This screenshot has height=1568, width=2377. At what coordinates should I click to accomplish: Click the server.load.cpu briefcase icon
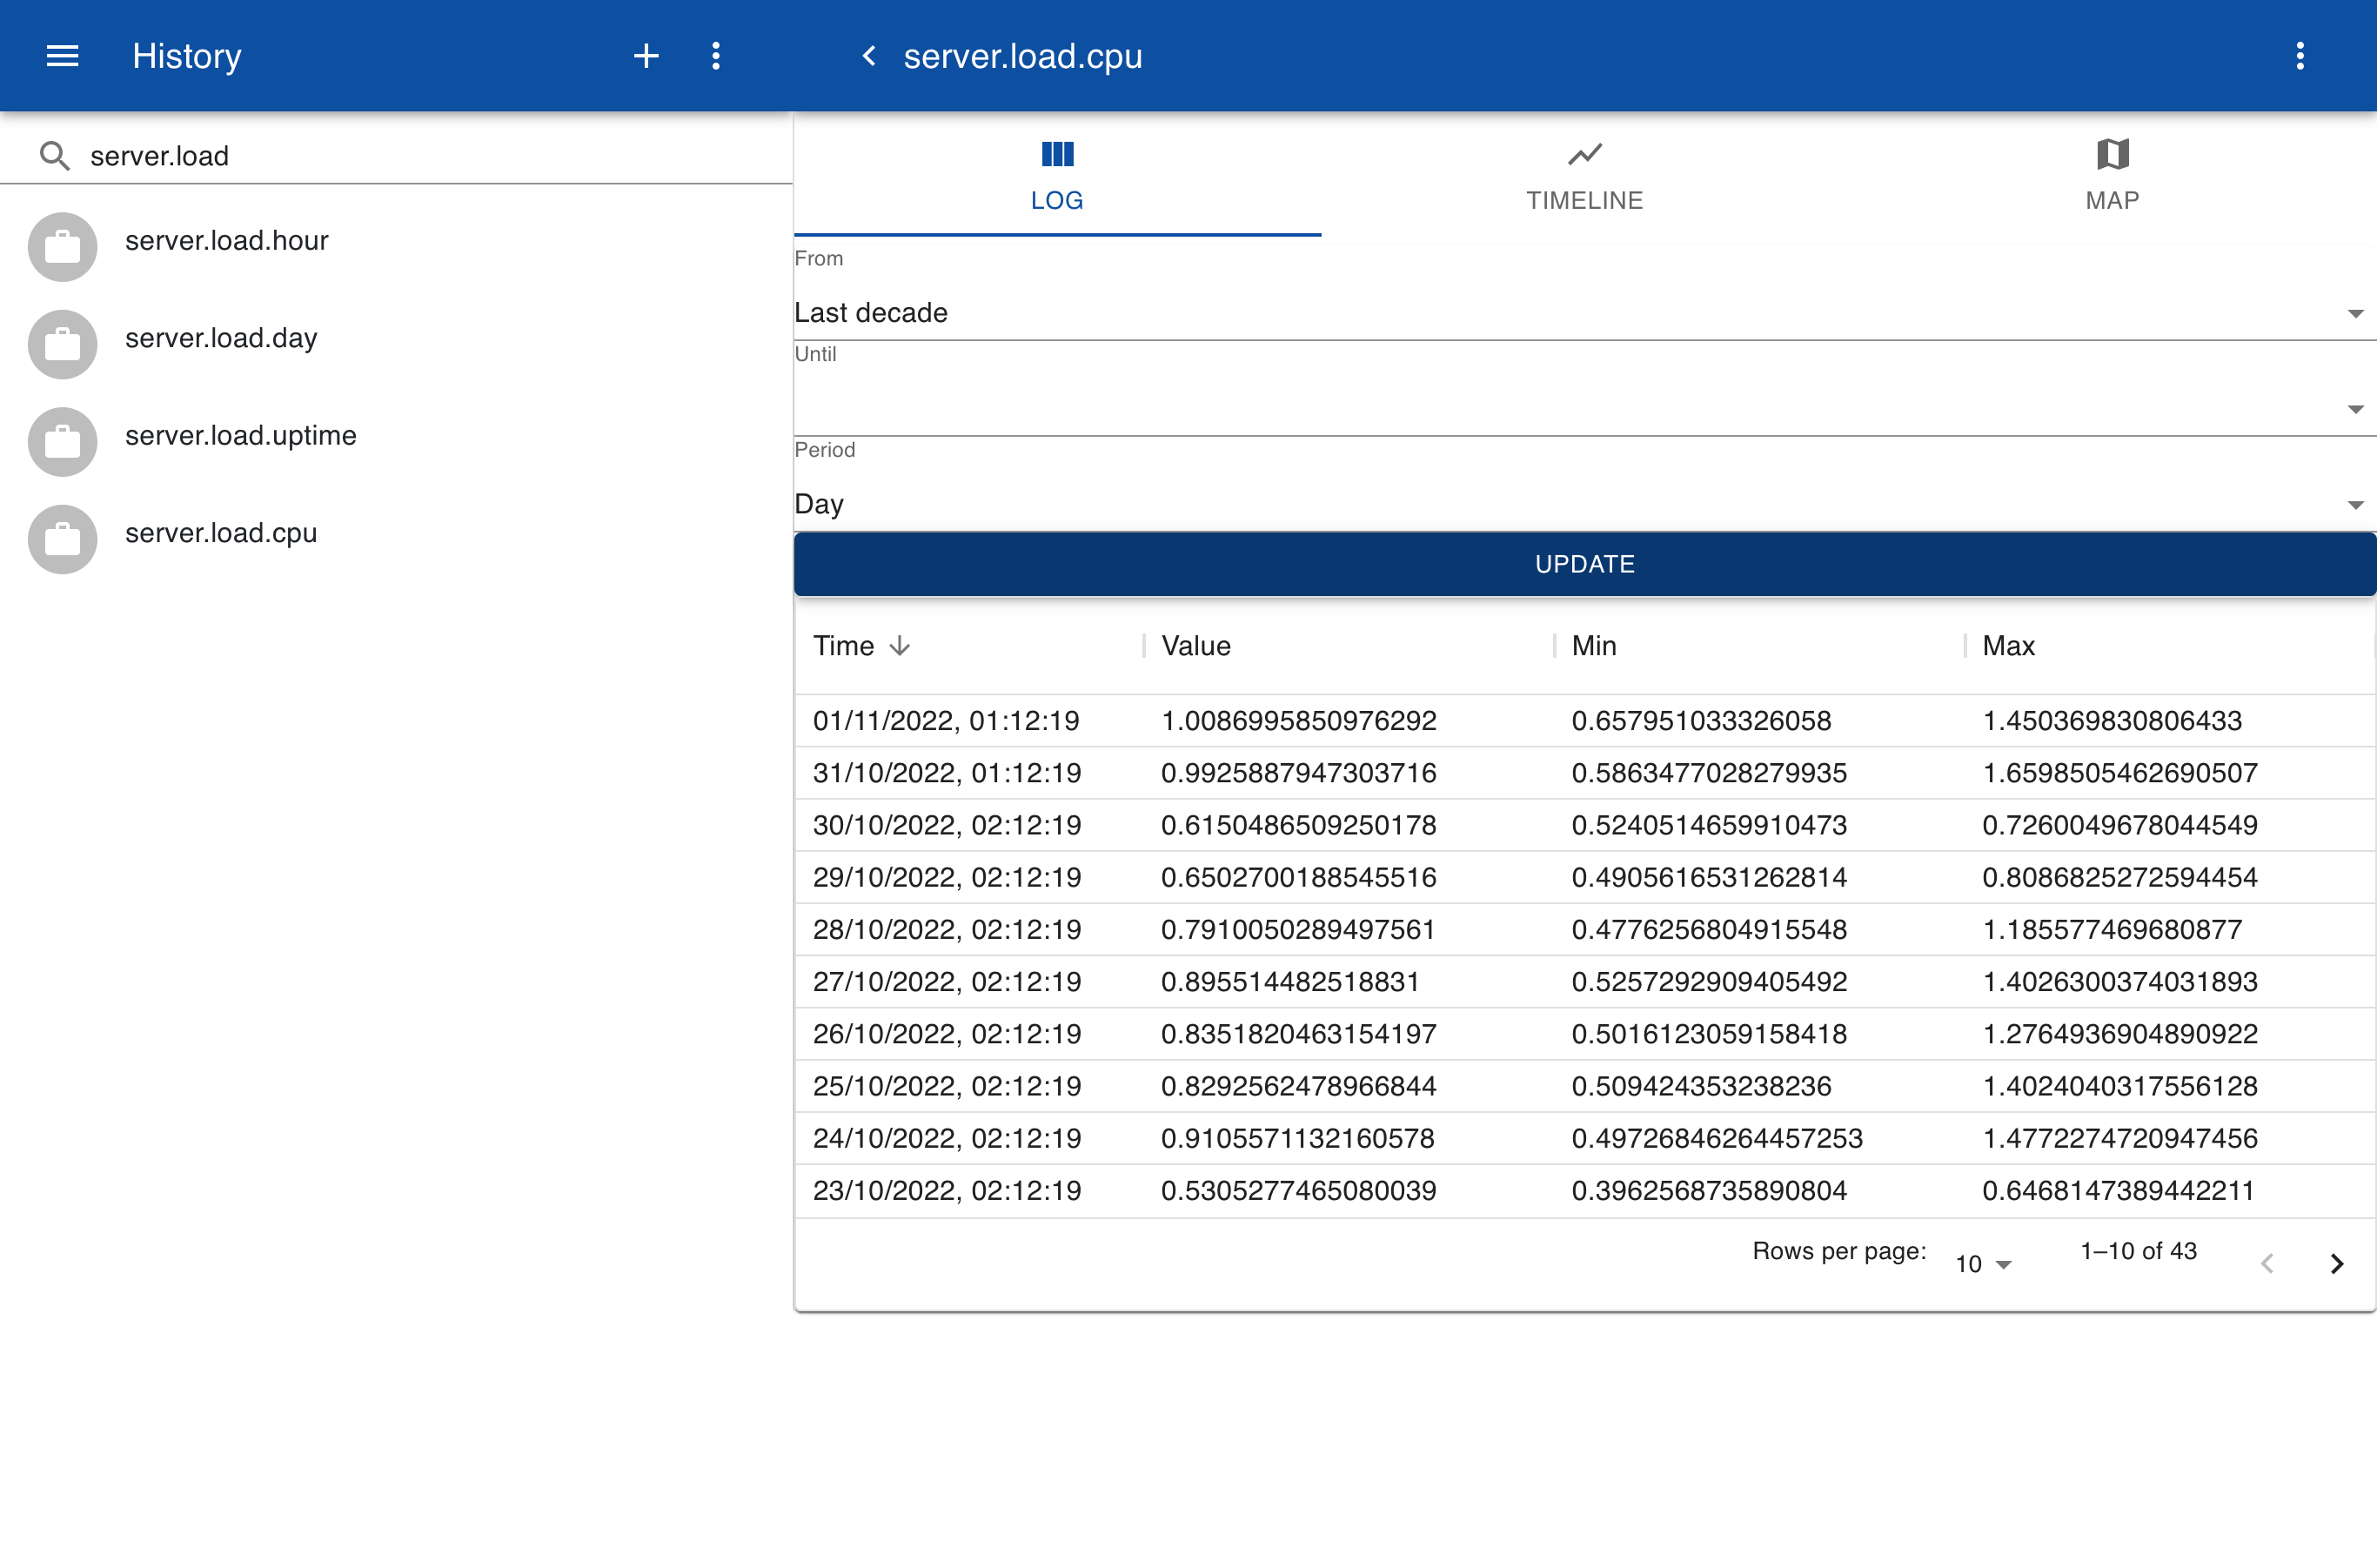[x=62, y=539]
